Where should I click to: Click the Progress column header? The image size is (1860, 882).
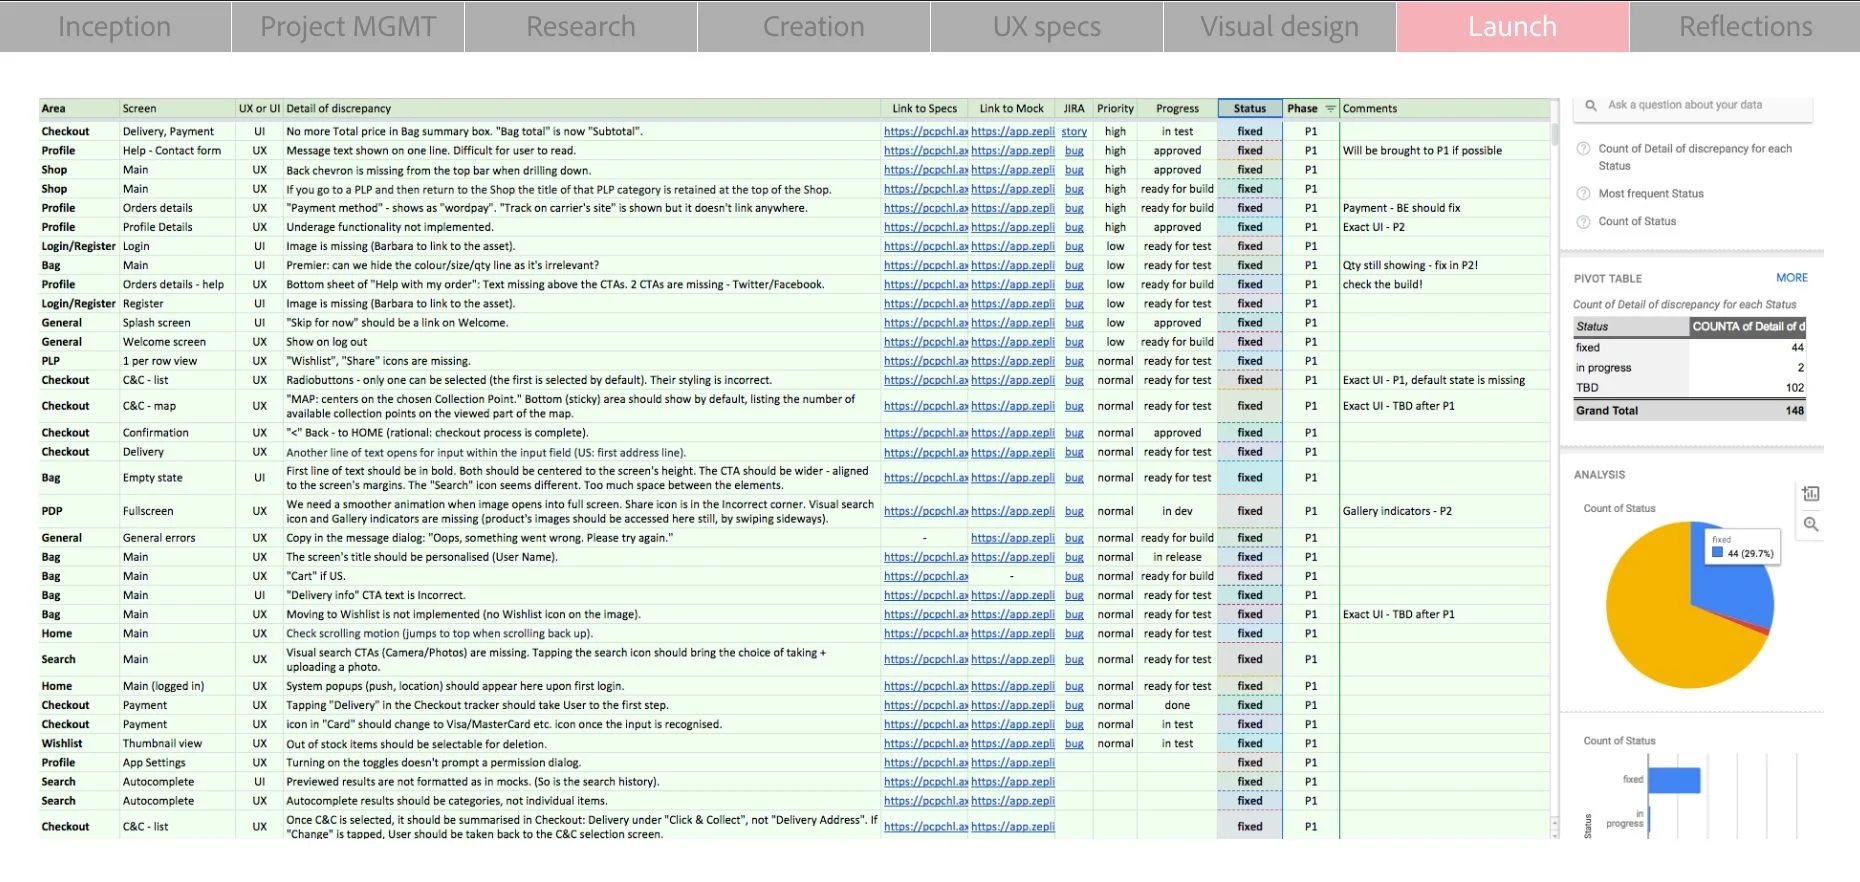coord(1177,109)
